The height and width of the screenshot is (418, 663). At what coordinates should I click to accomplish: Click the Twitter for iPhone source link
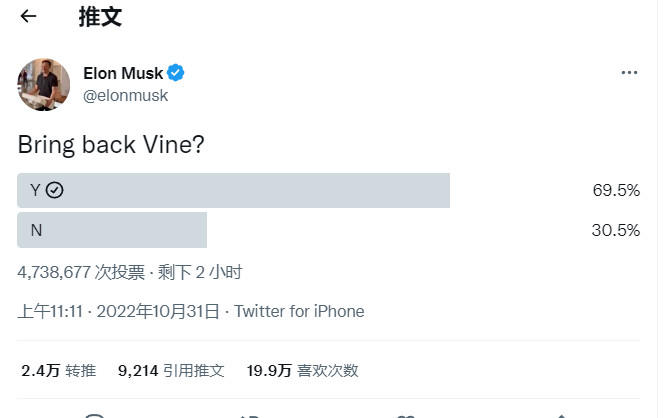click(299, 311)
